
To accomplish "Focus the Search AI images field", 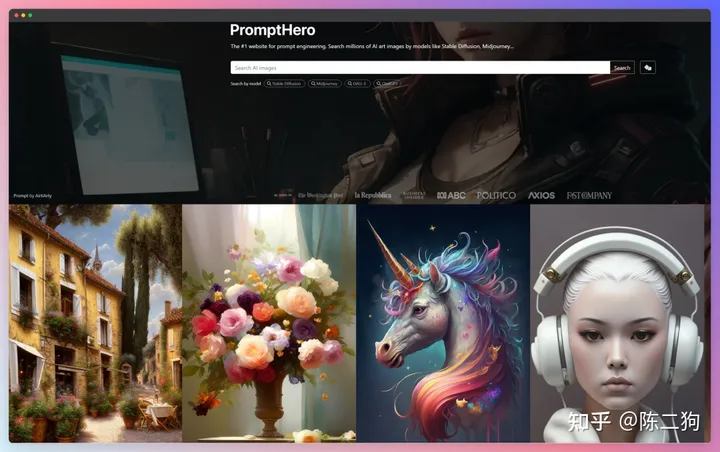I will pos(420,68).
